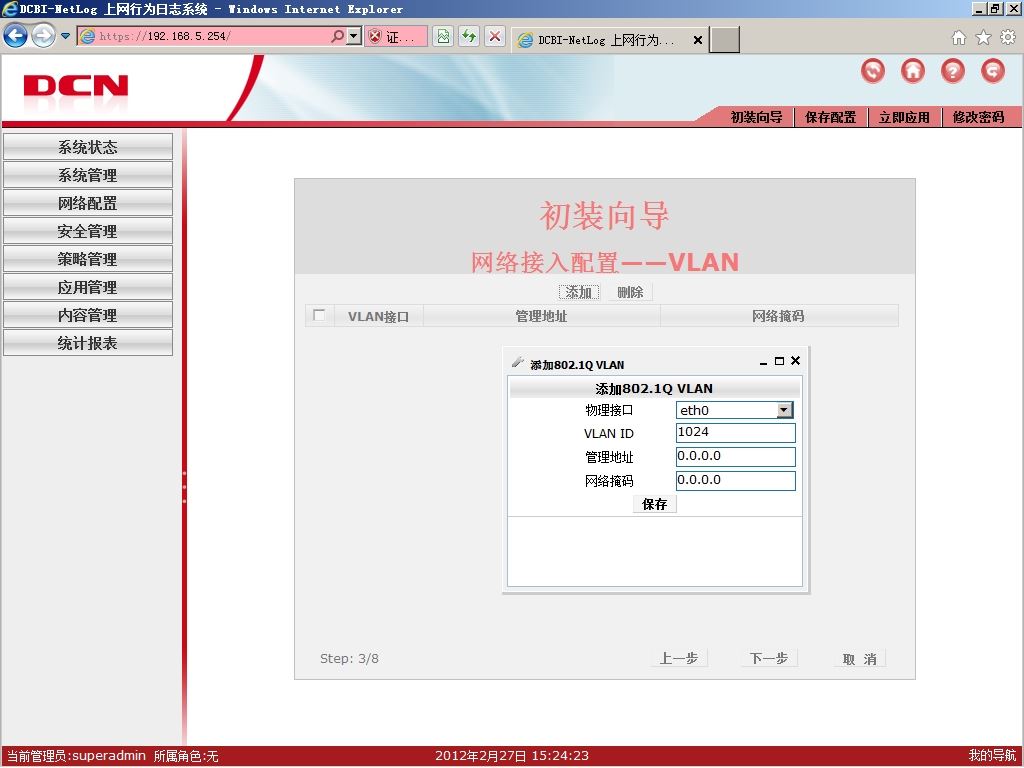Maximize the 添加802.1Q VLAN dialog
The height and width of the screenshot is (768, 1024).
tap(779, 361)
